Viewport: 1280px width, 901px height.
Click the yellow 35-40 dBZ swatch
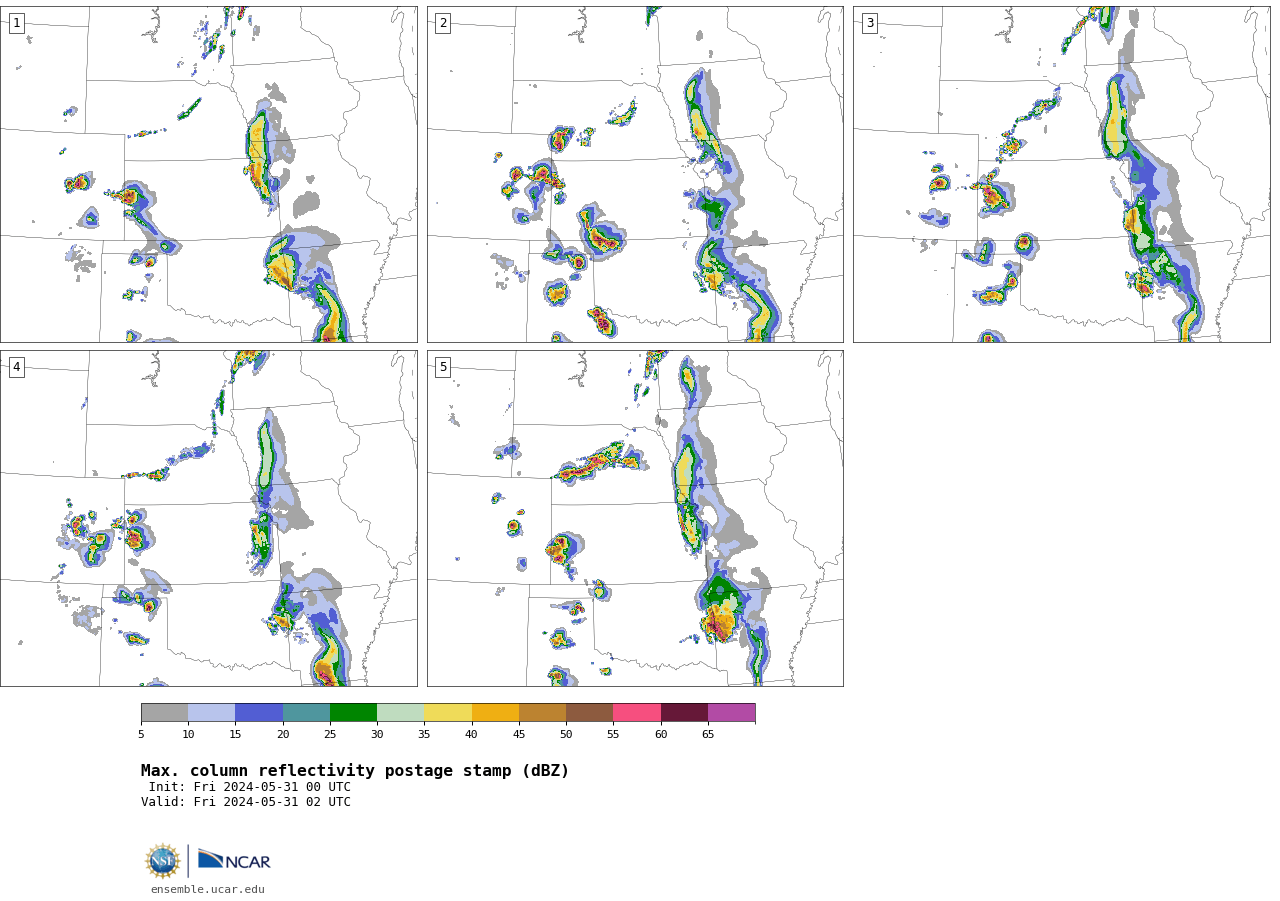point(448,713)
